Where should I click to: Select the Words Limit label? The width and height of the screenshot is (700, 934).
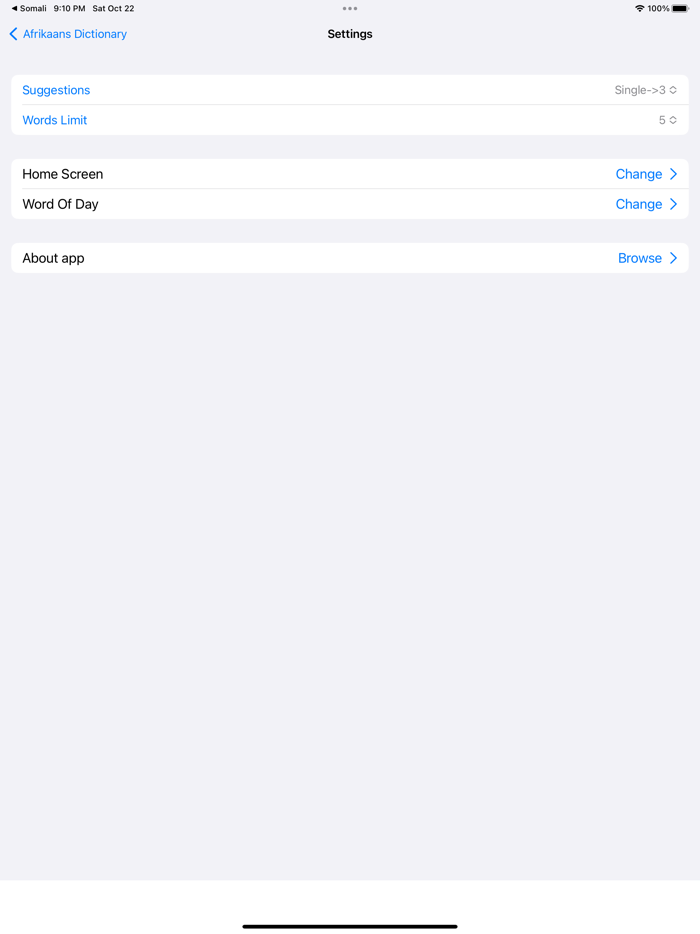point(55,120)
